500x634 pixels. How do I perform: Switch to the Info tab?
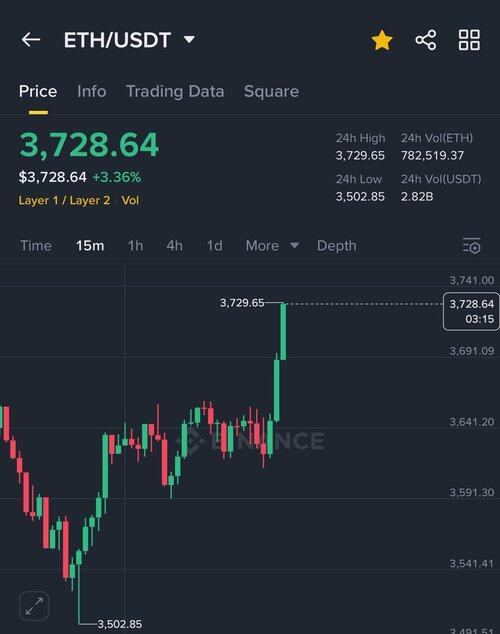click(x=92, y=91)
